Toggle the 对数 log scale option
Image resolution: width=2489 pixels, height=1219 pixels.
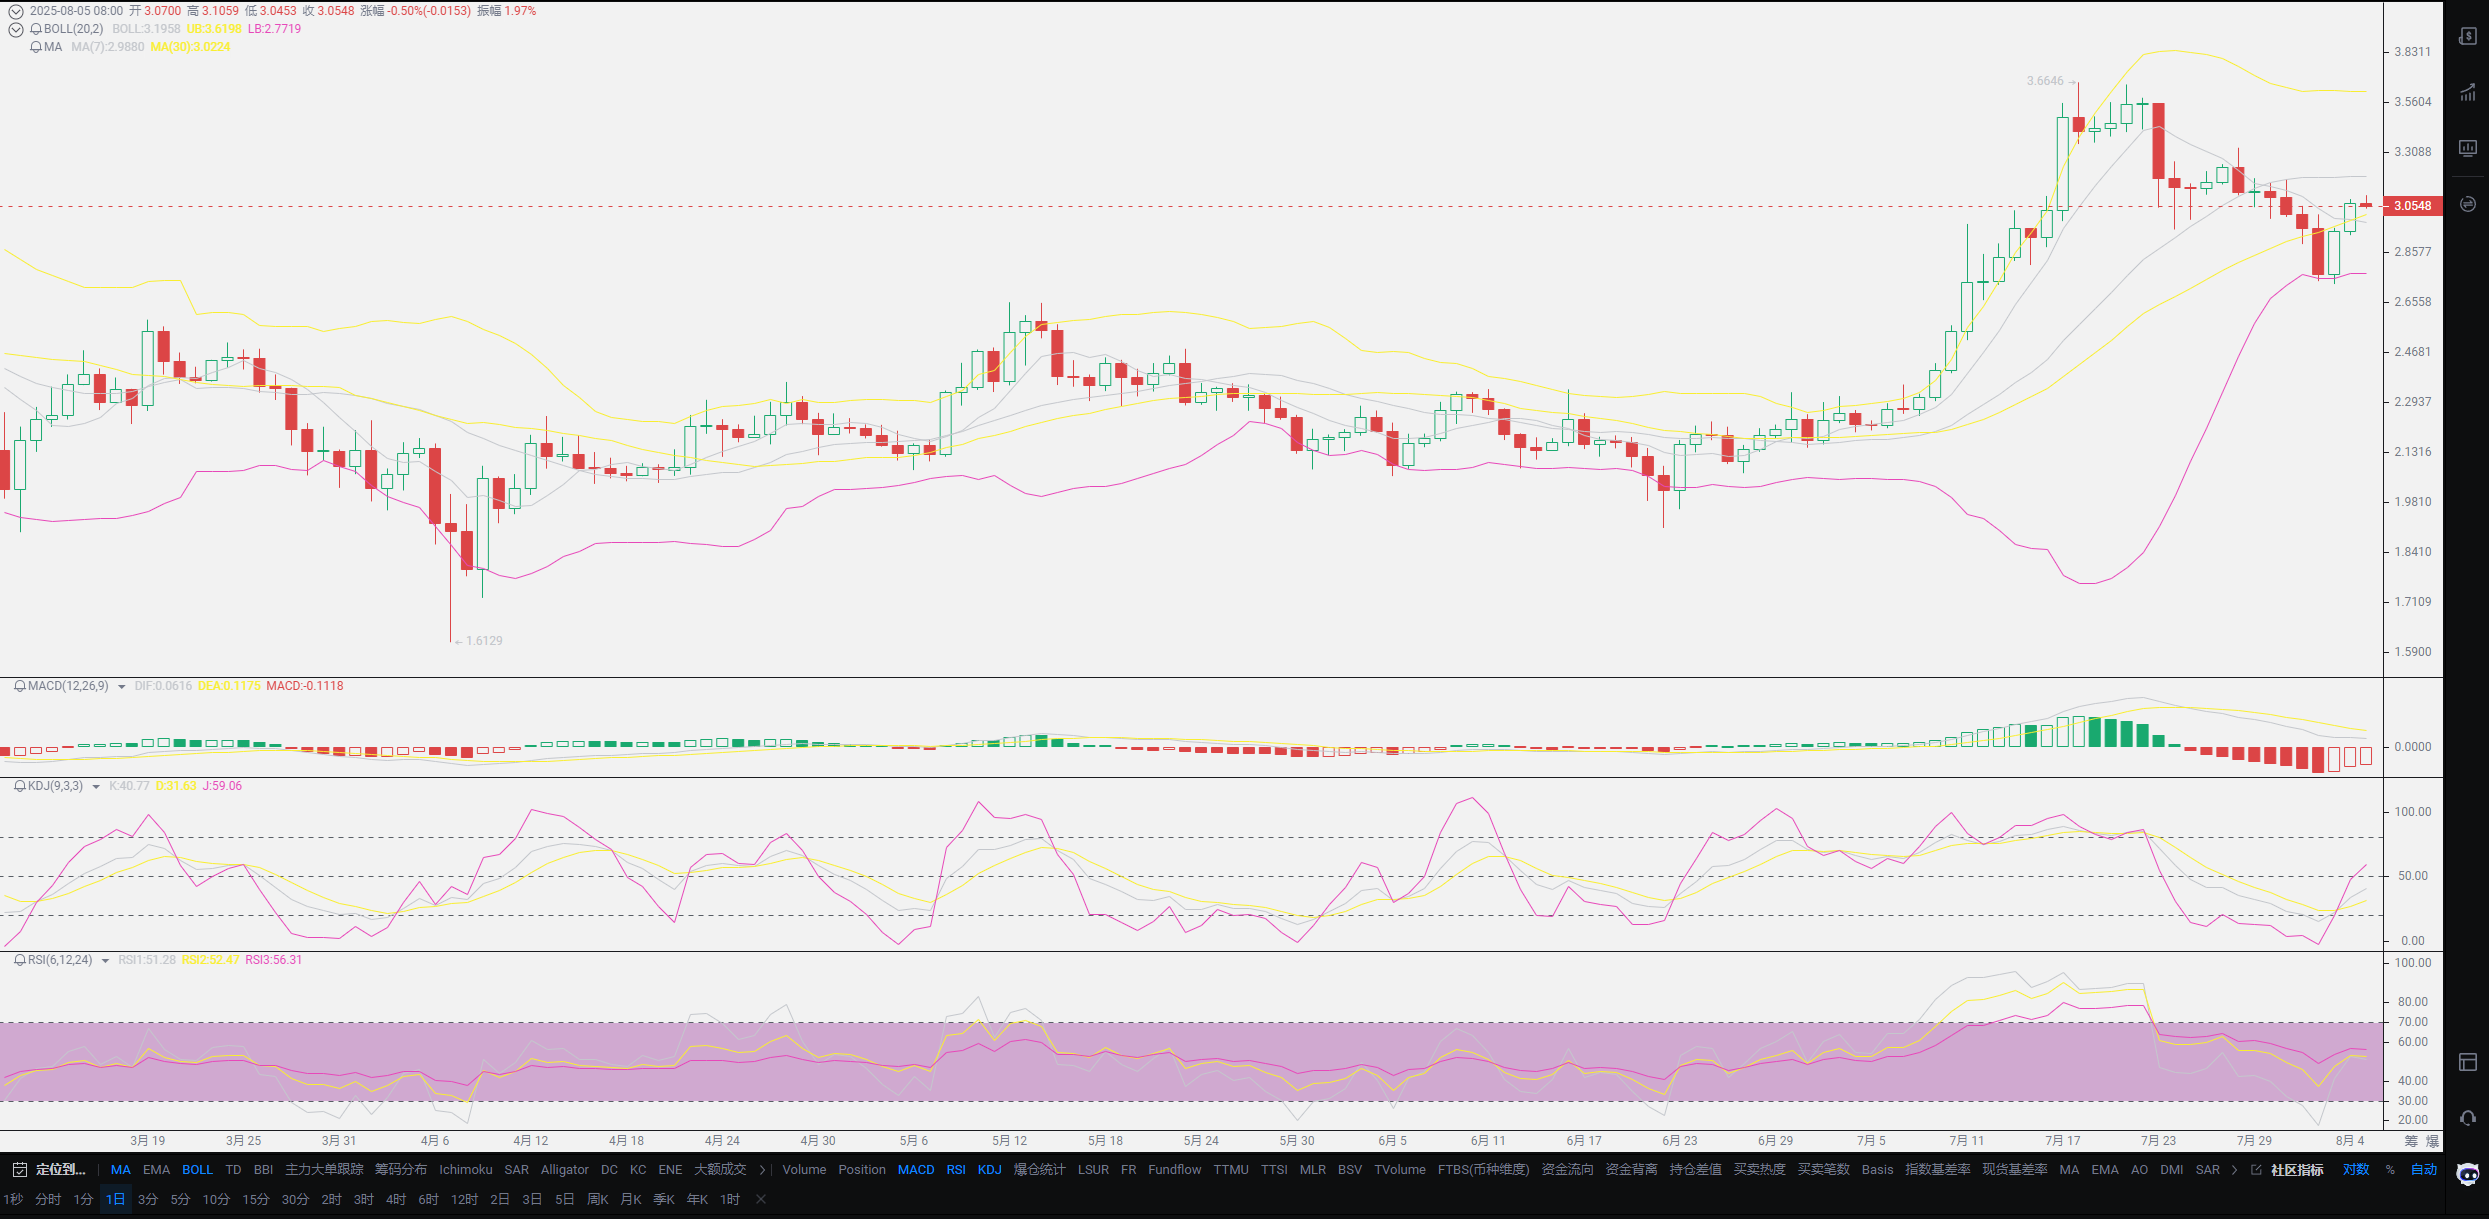2356,1170
